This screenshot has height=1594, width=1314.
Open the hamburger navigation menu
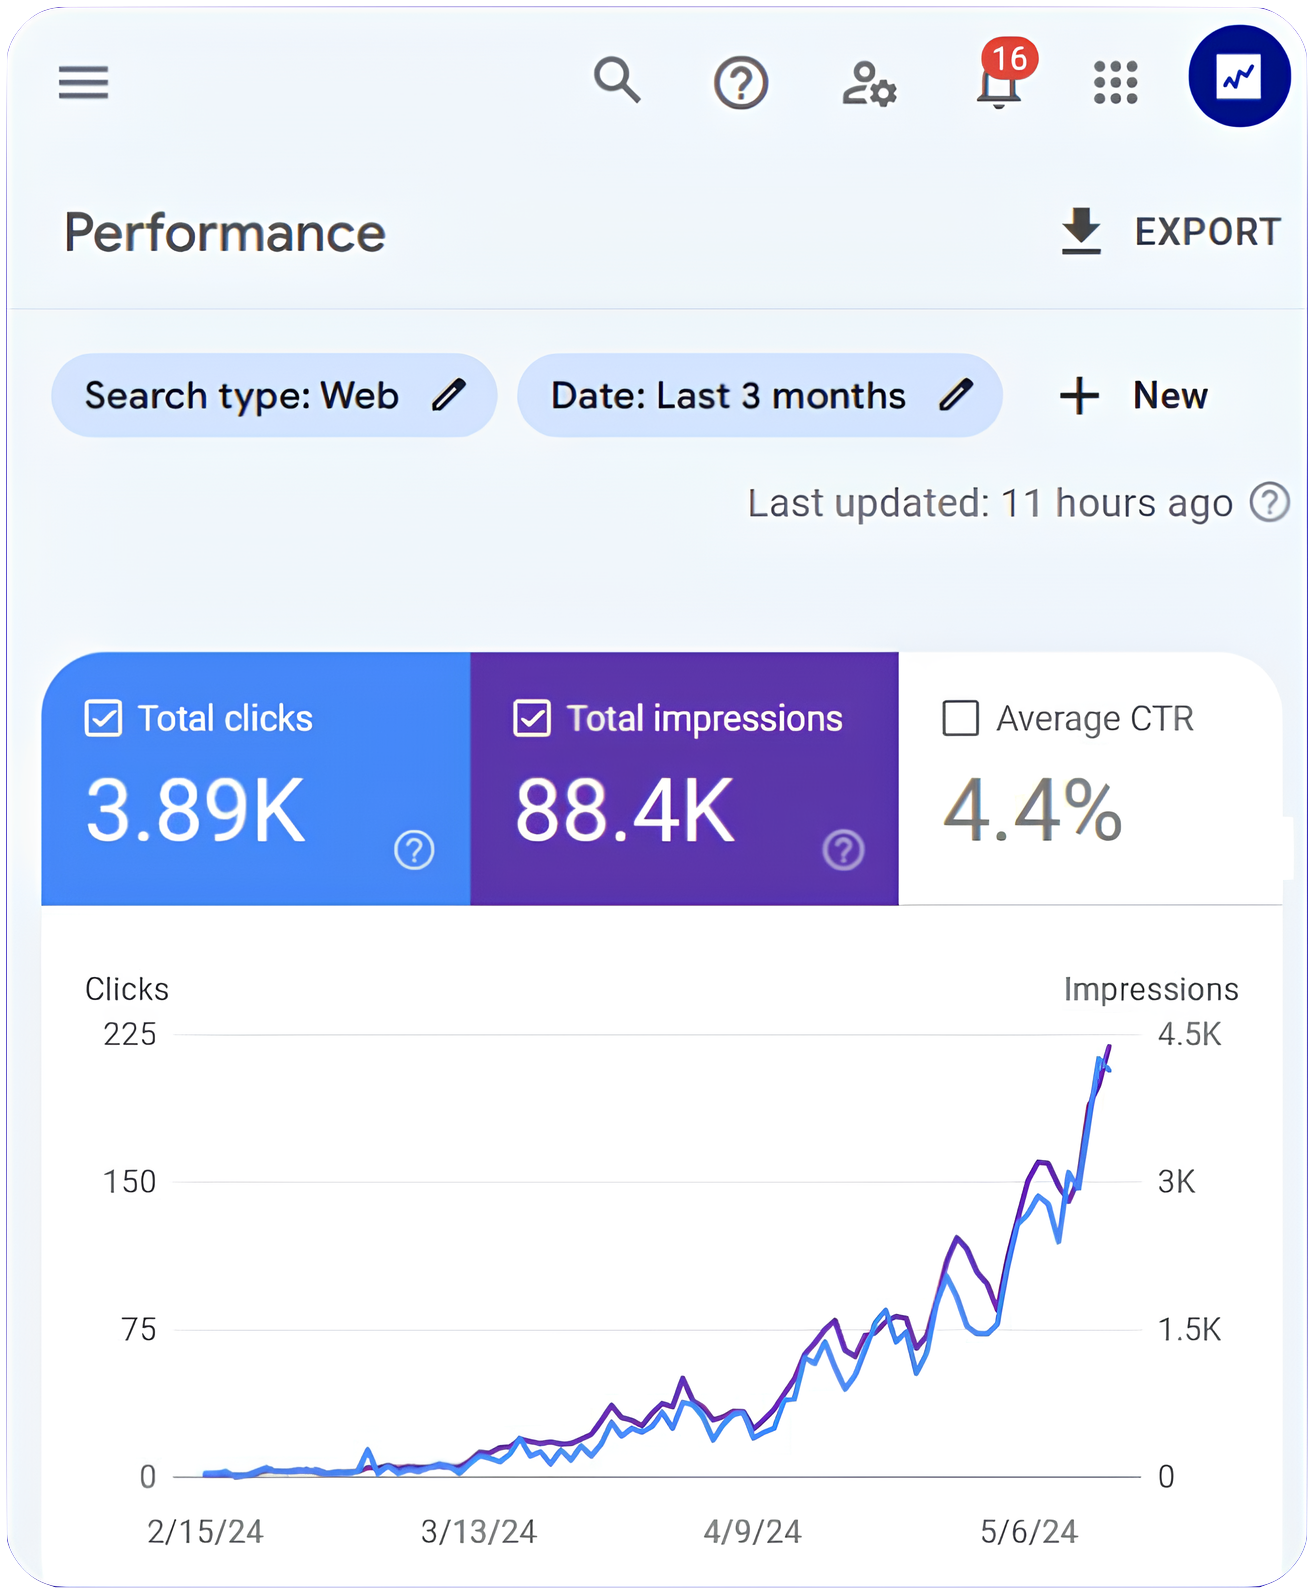tap(83, 82)
